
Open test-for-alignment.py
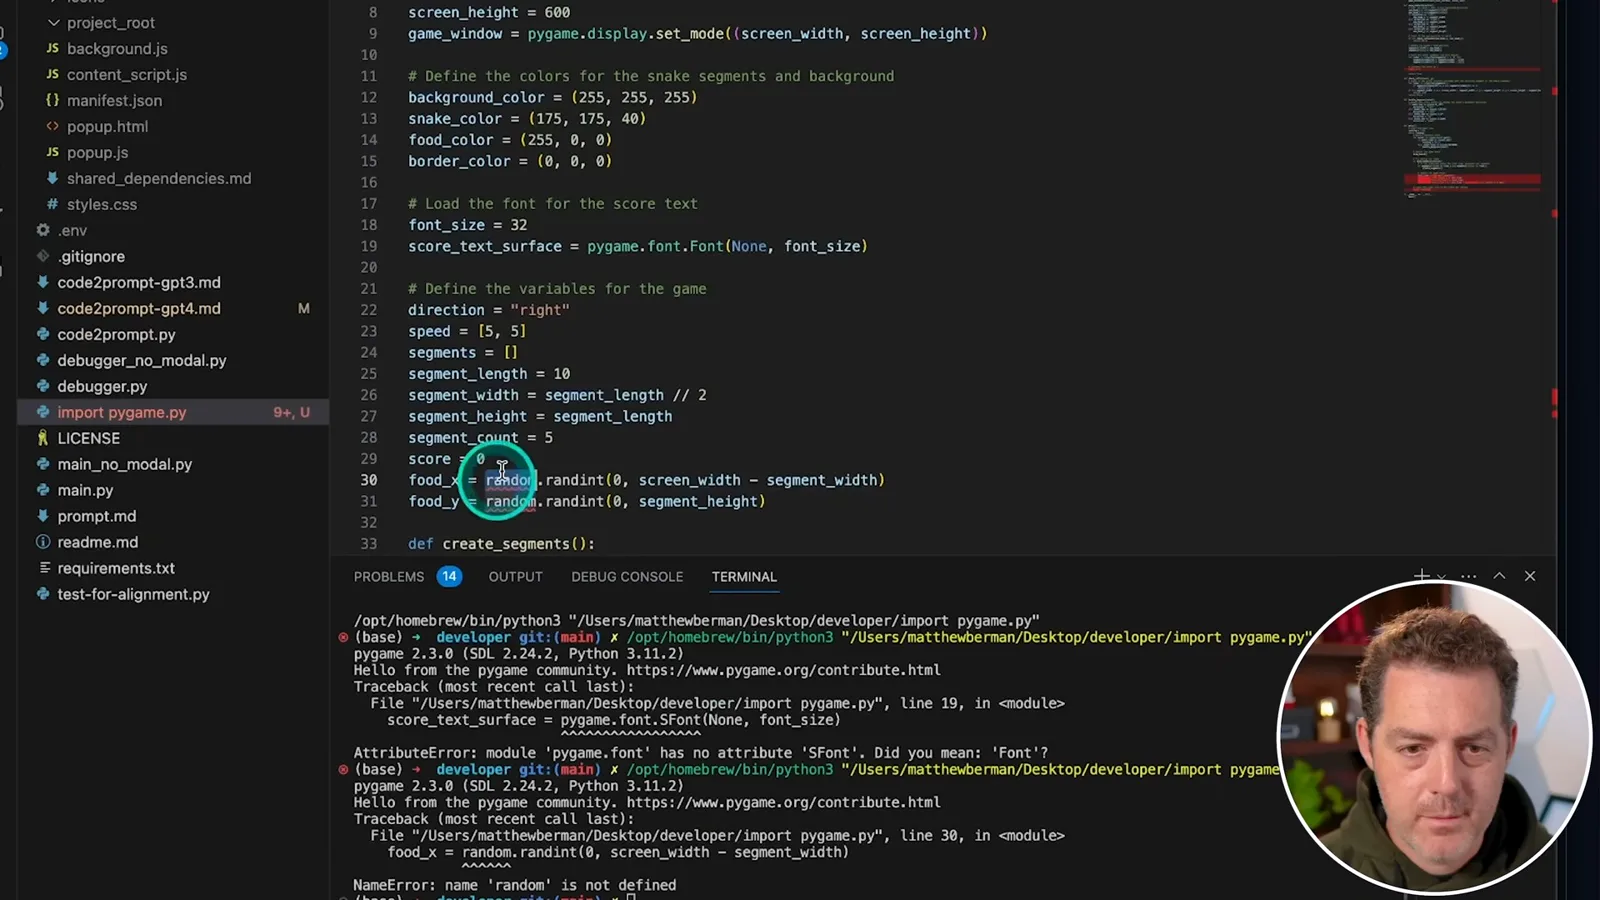(x=133, y=594)
